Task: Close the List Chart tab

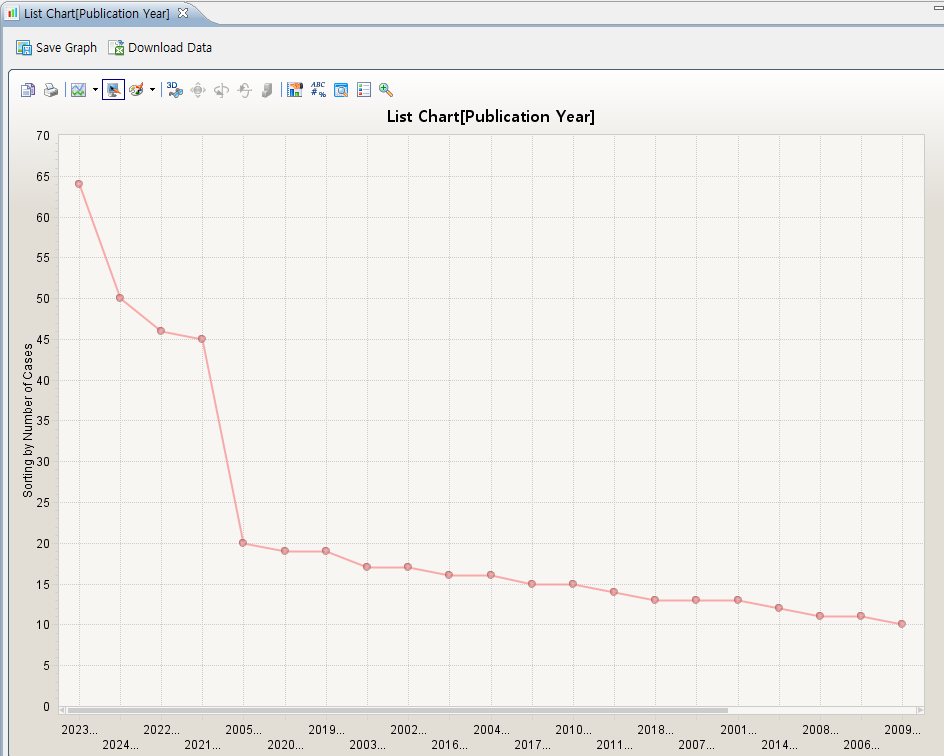Action: pyautogui.click(x=183, y=13)
